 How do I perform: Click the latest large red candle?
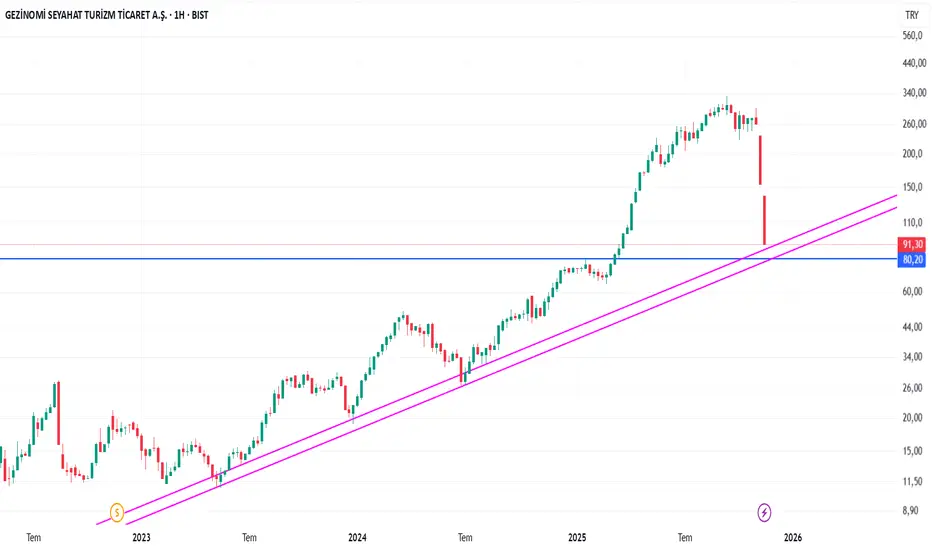point(764,220)
